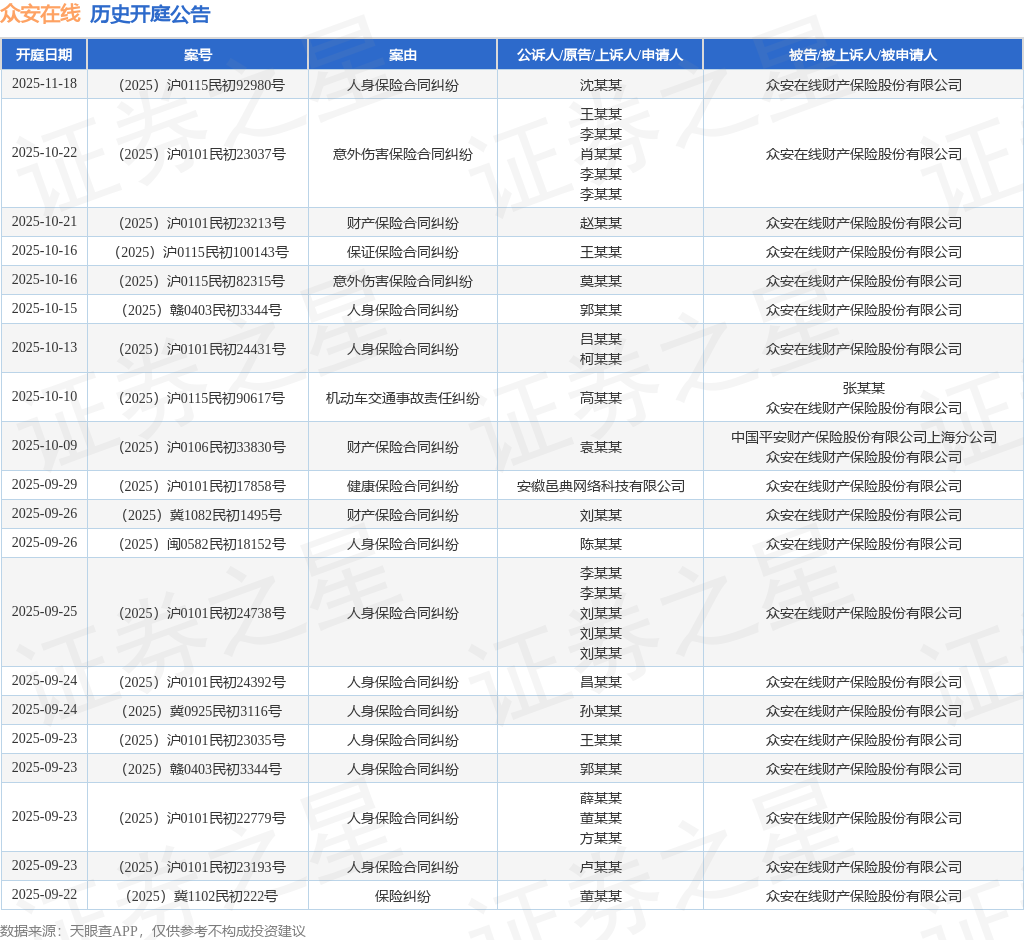Click the 案由 column header

(x=402, y=55)
